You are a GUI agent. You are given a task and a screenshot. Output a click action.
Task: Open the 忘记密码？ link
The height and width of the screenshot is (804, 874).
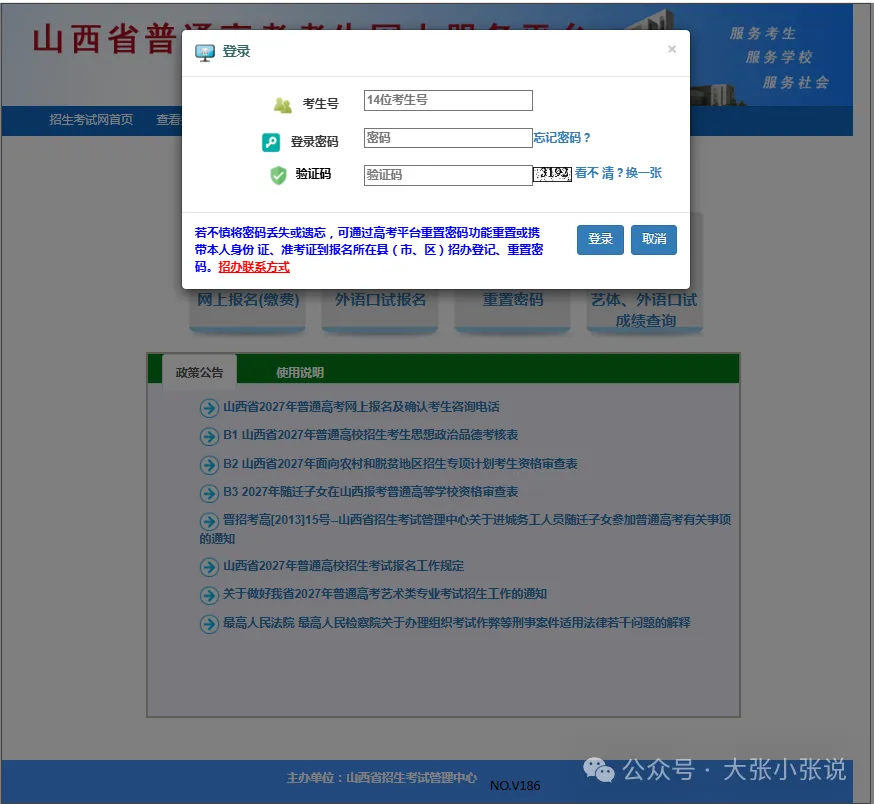click(562, 138)
